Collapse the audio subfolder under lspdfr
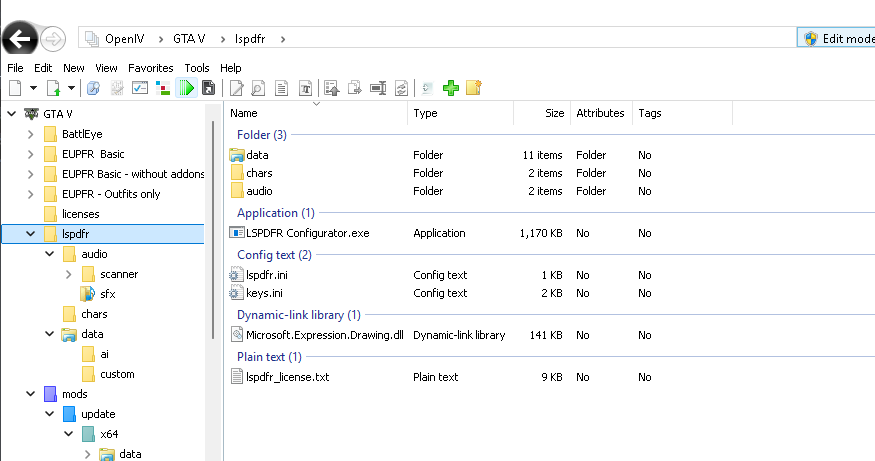The width and height of the screenshot is (875, 461). tap(50, 254)
